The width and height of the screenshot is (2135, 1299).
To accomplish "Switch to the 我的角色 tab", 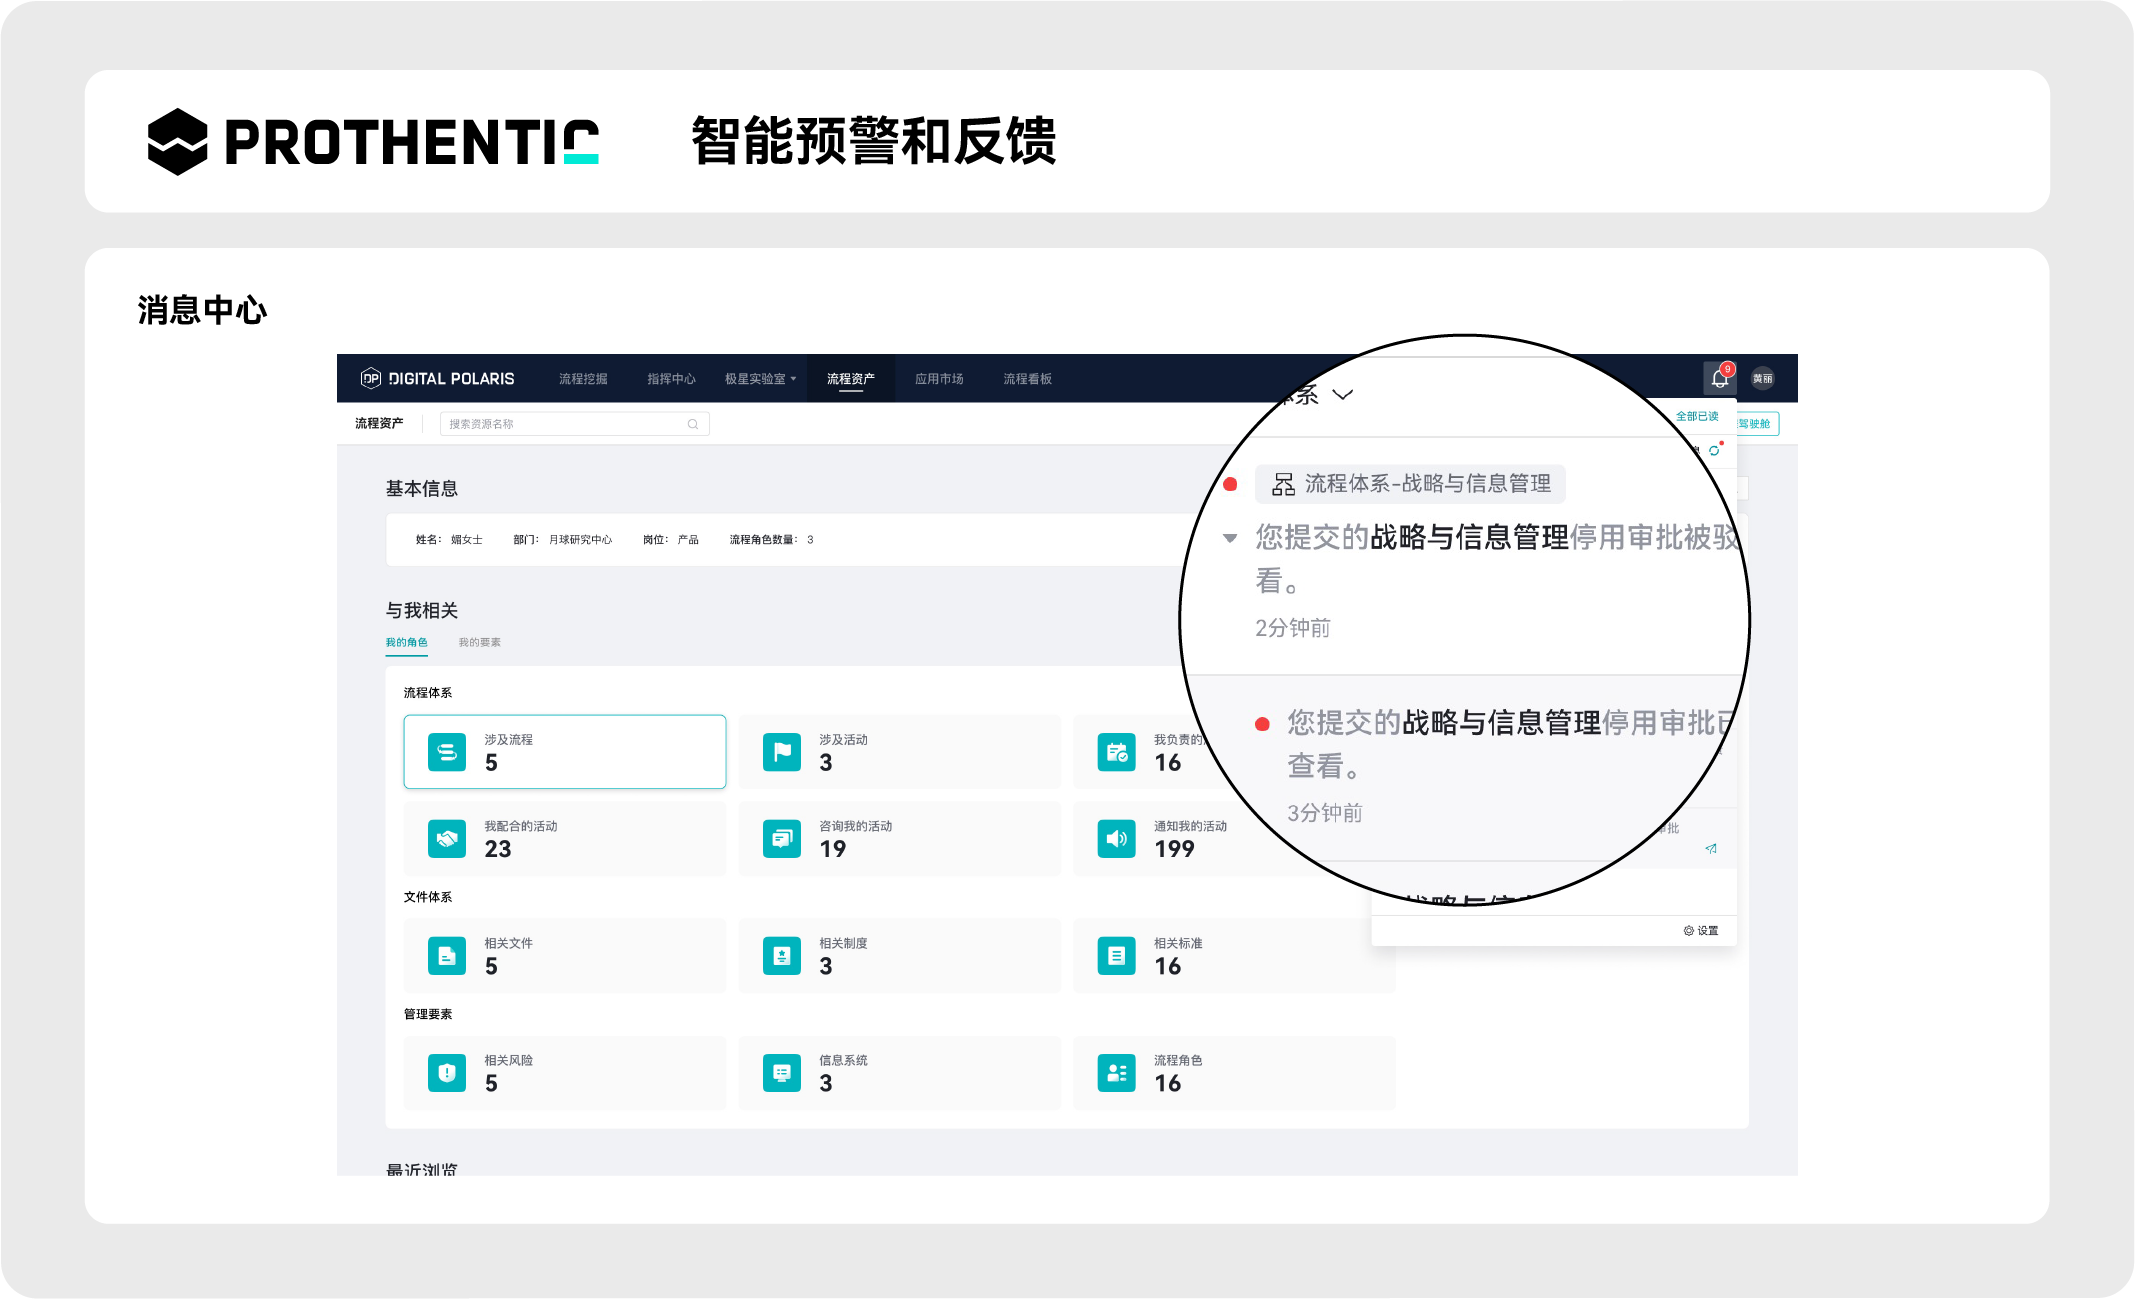I will point(406,642).
